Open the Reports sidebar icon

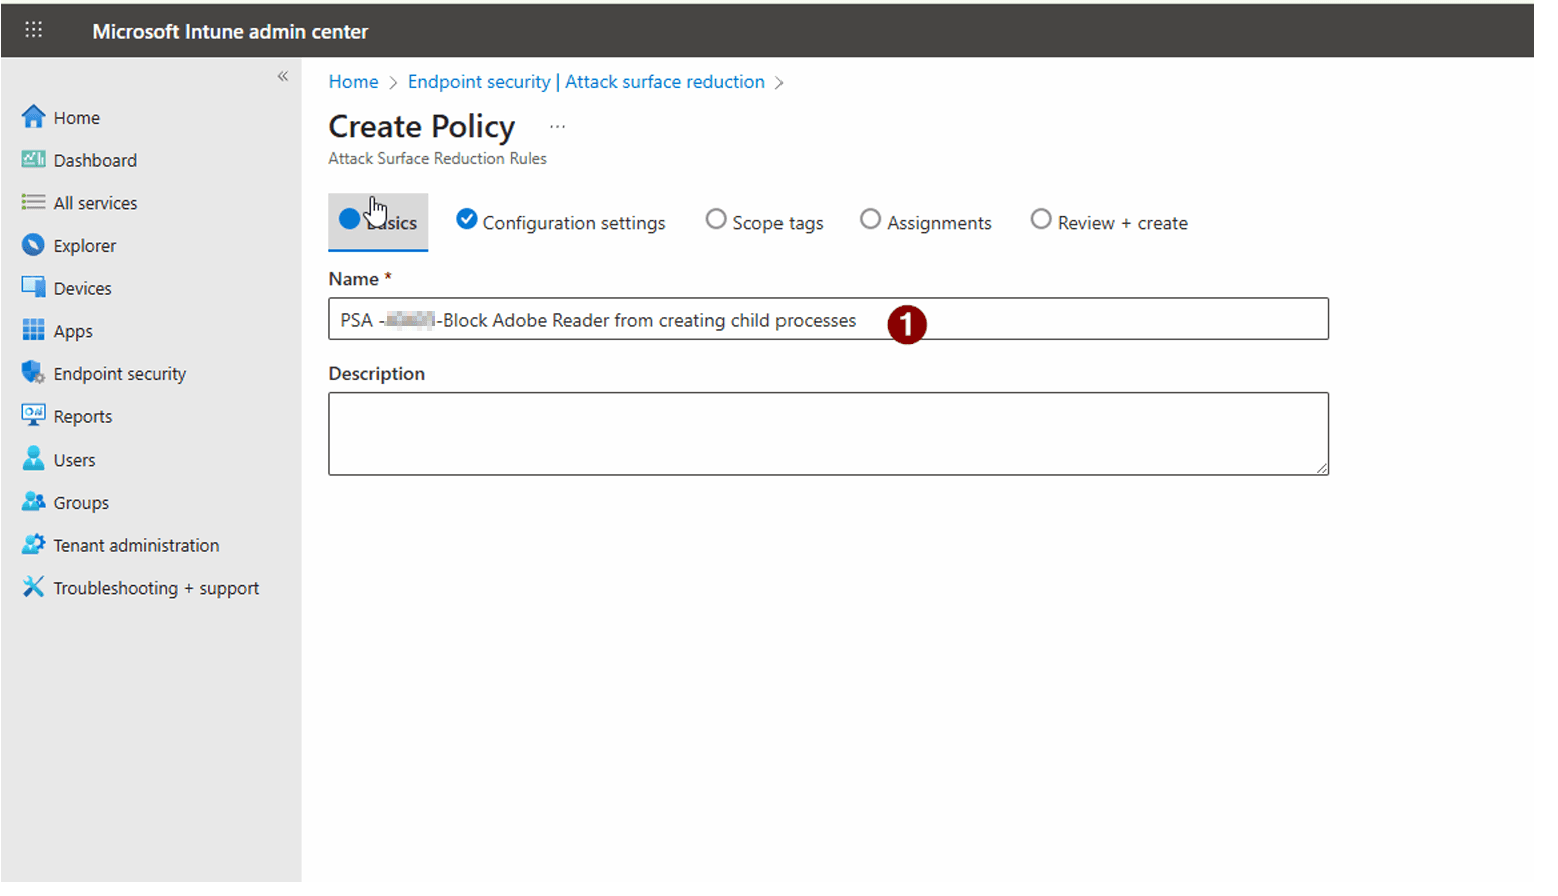(x=33, y=415)
